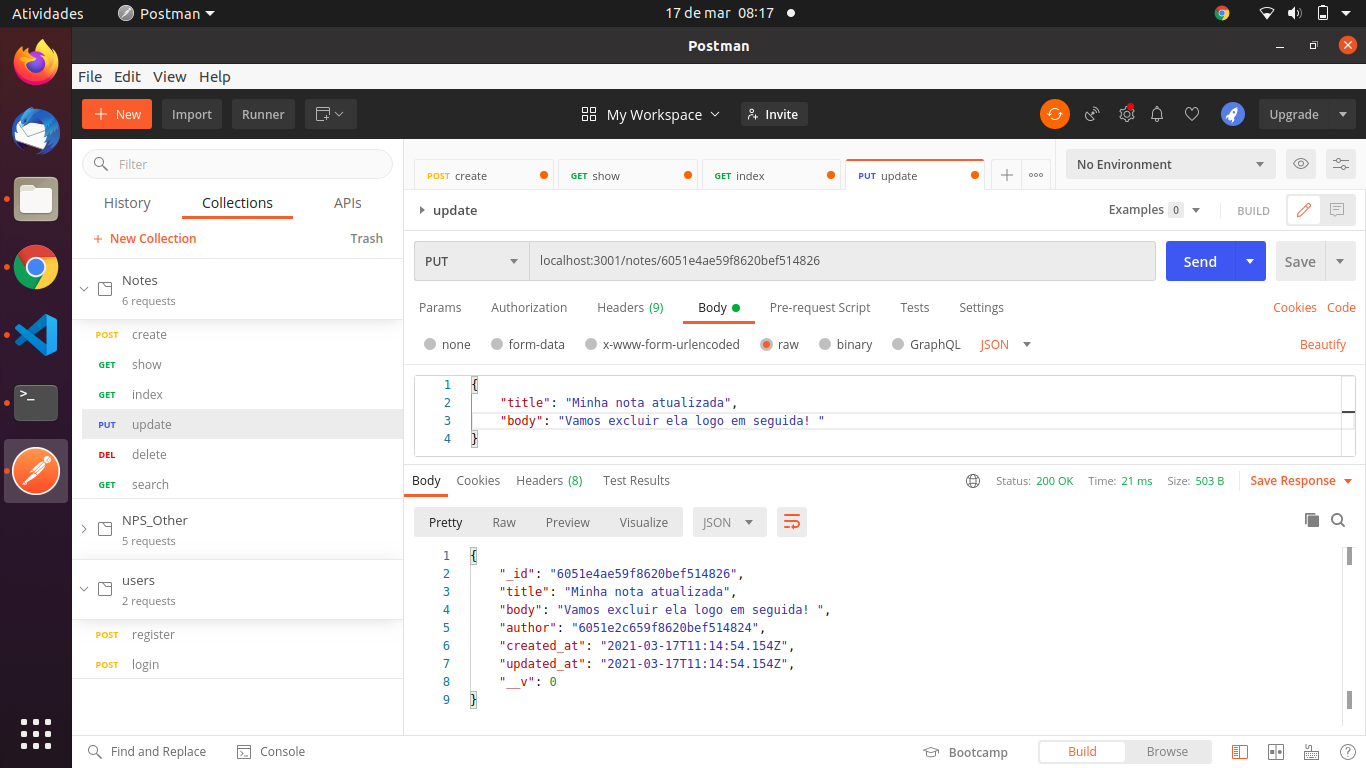Open the My Workspace dropdown
1366x768 pixels.
tap(651, 114)
